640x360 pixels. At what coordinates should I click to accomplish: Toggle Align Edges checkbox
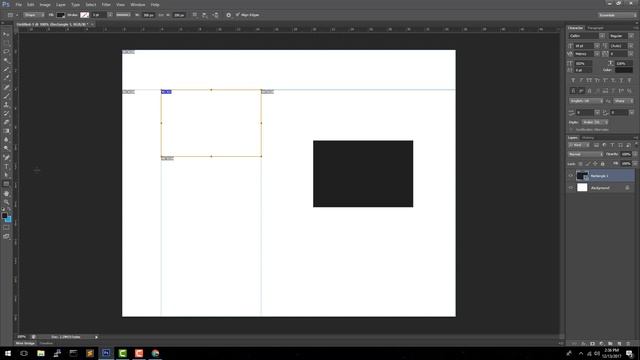[x=238, y=15]
